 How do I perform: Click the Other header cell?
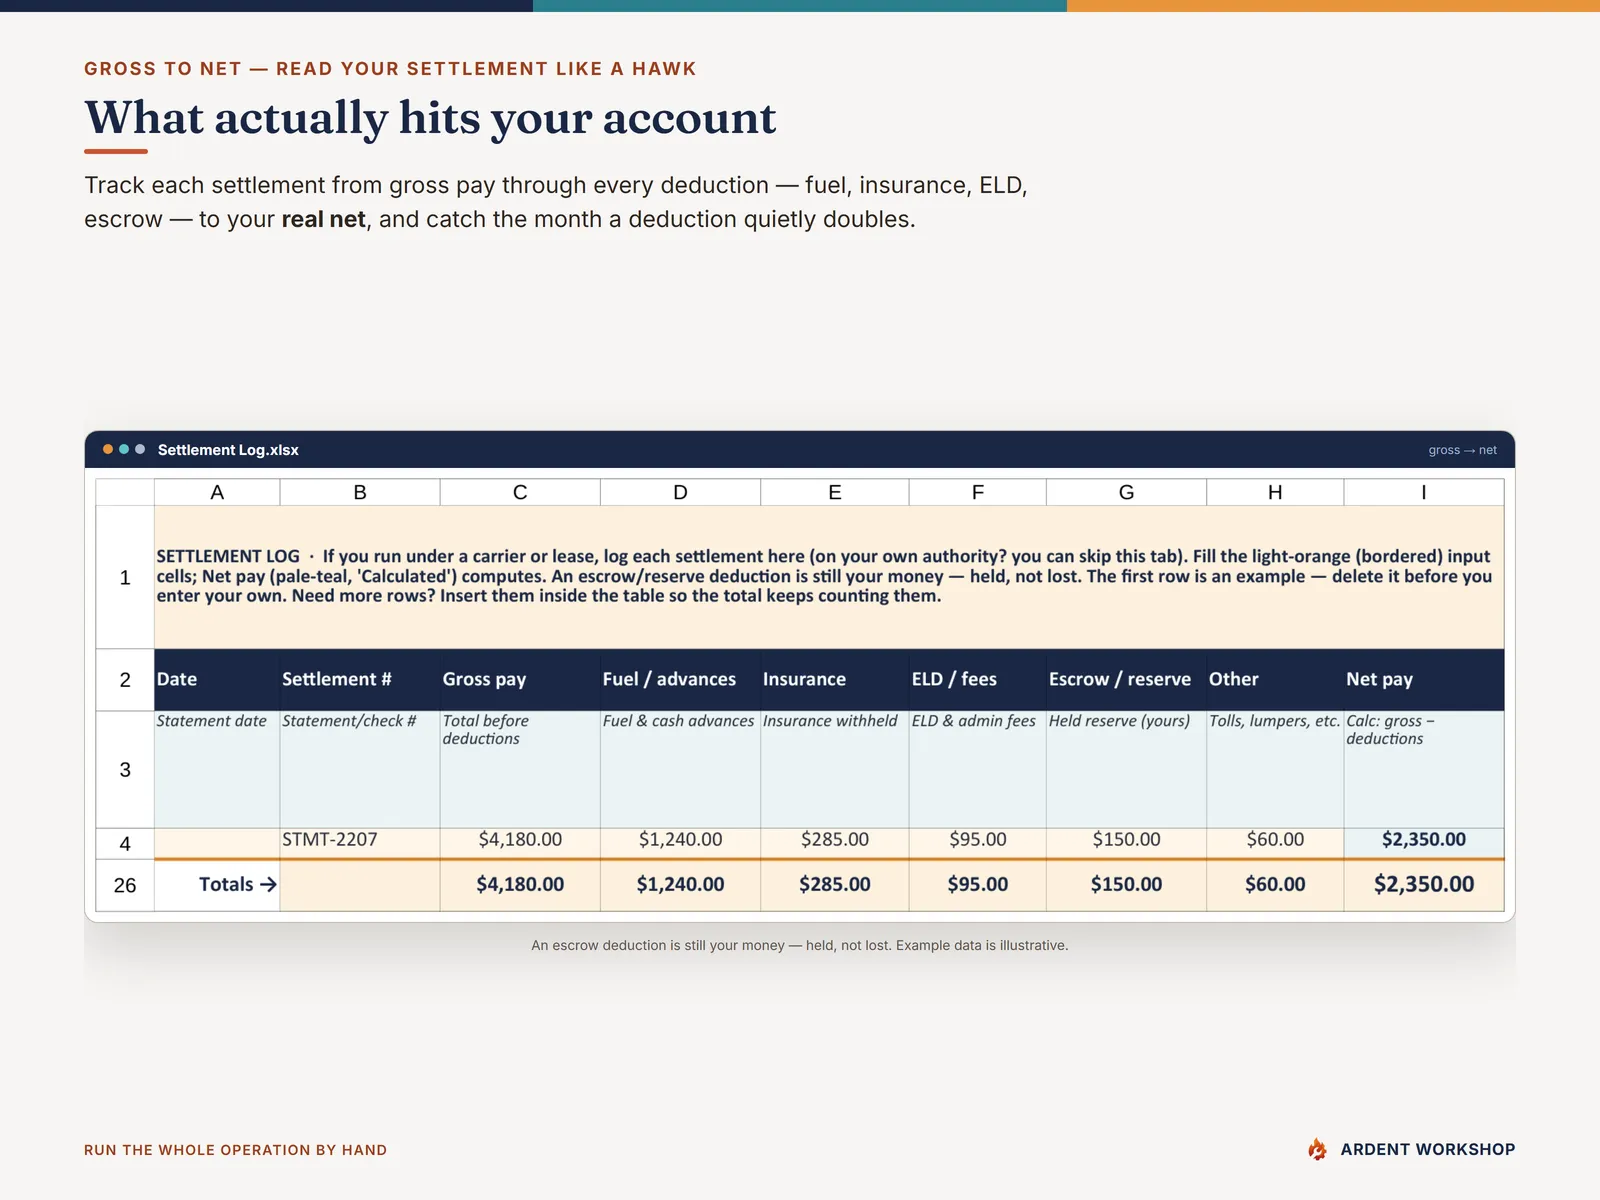1275,680
